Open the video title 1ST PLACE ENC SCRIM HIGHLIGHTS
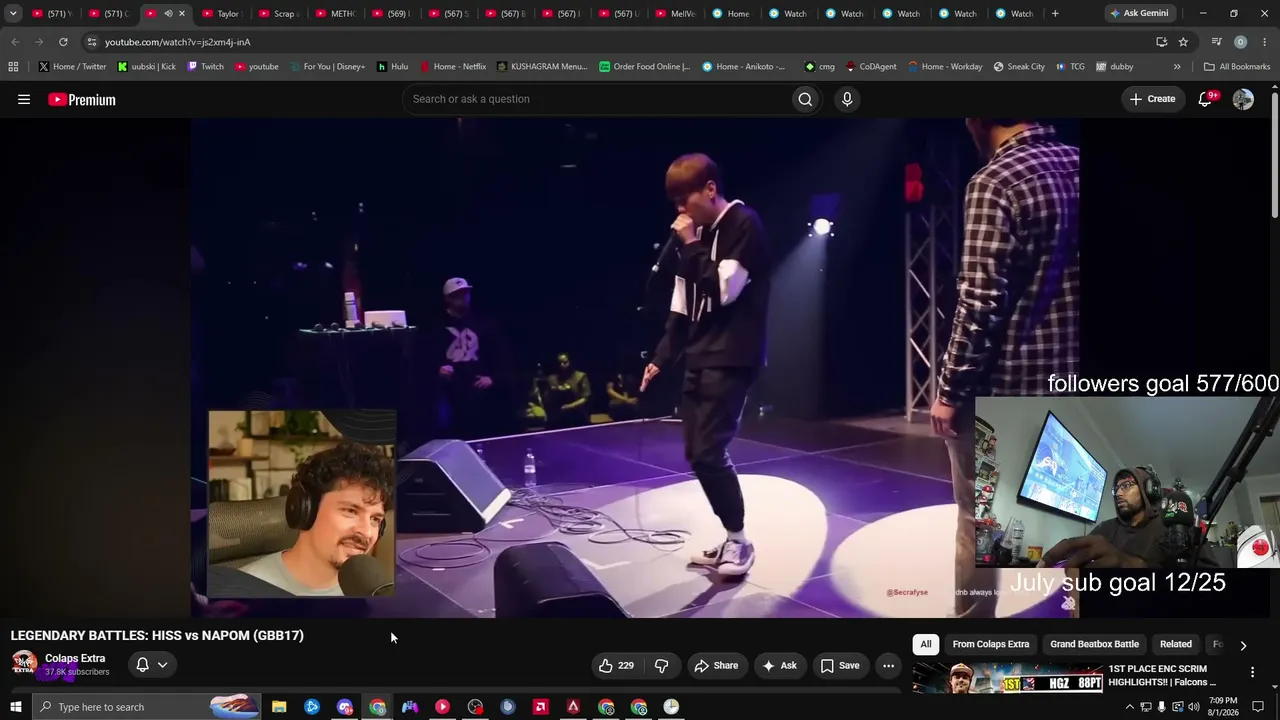The image size is (1280, 720). coord(1163,675)
